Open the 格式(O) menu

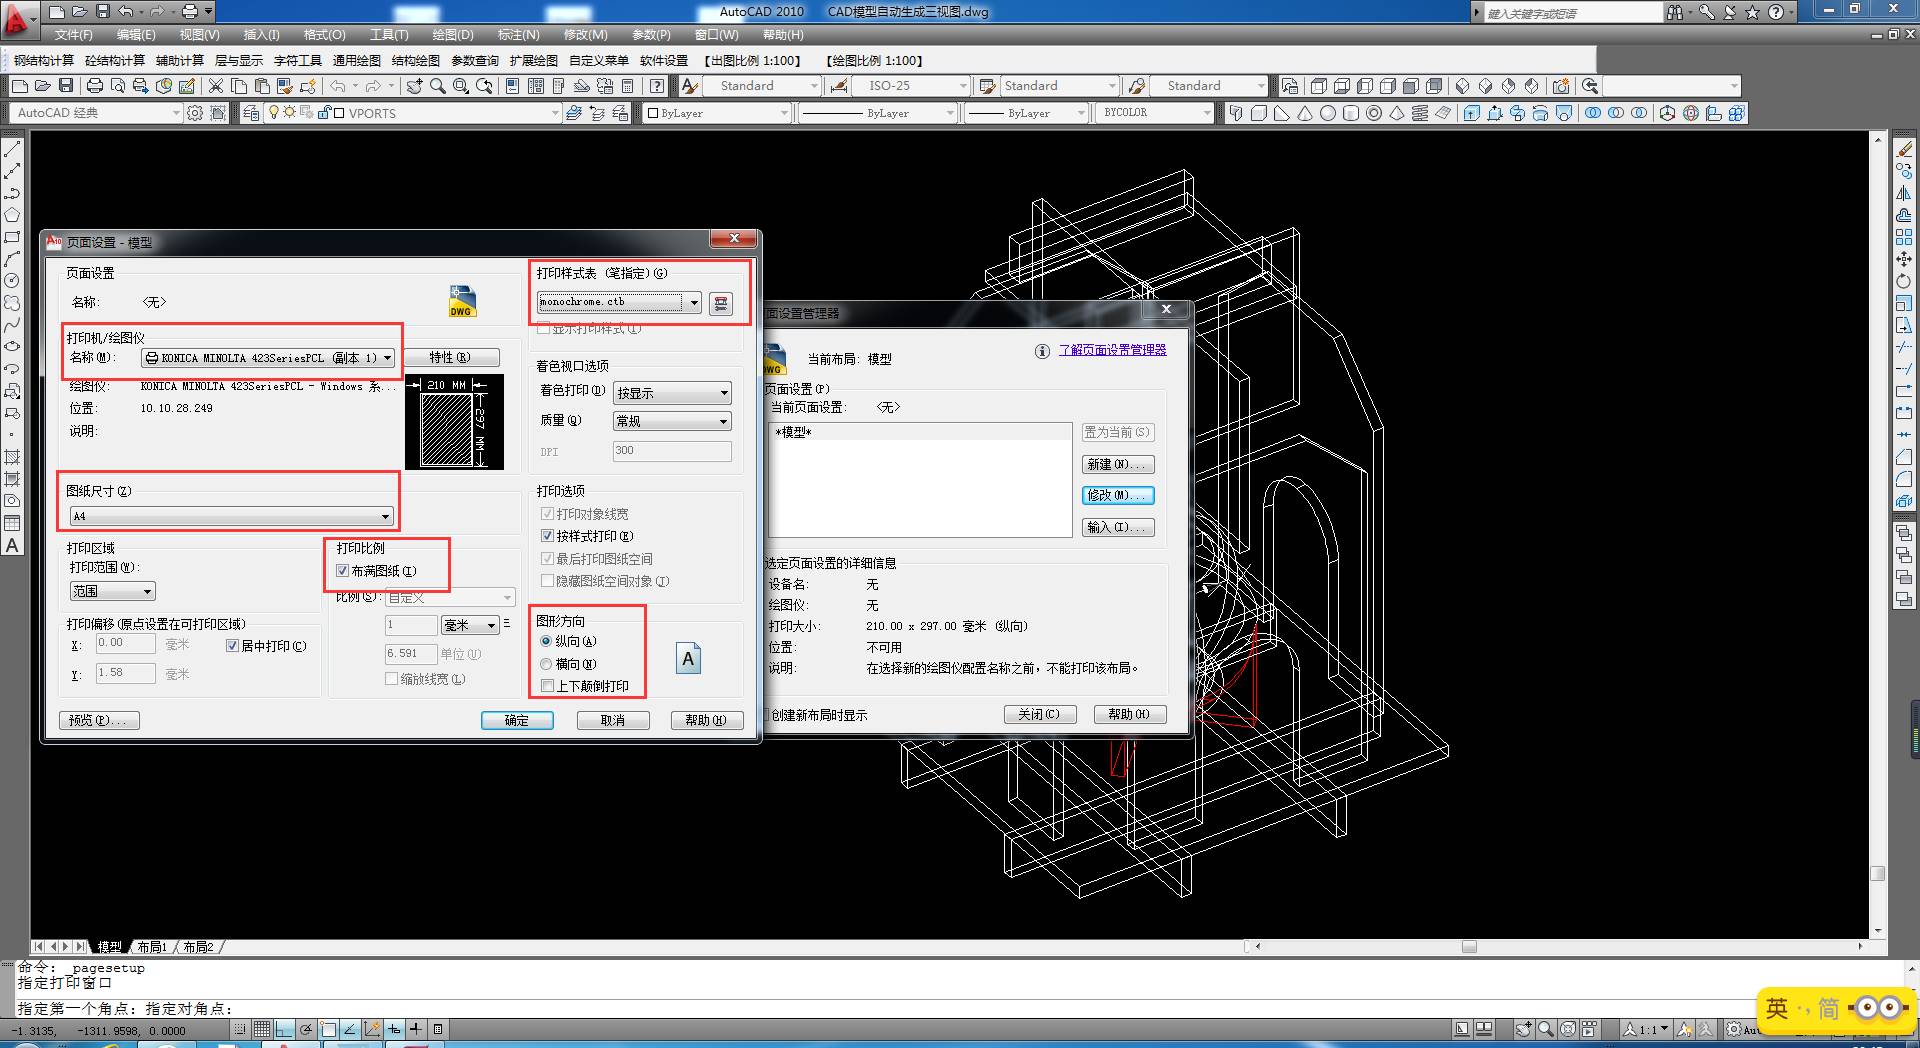point(324,35)
